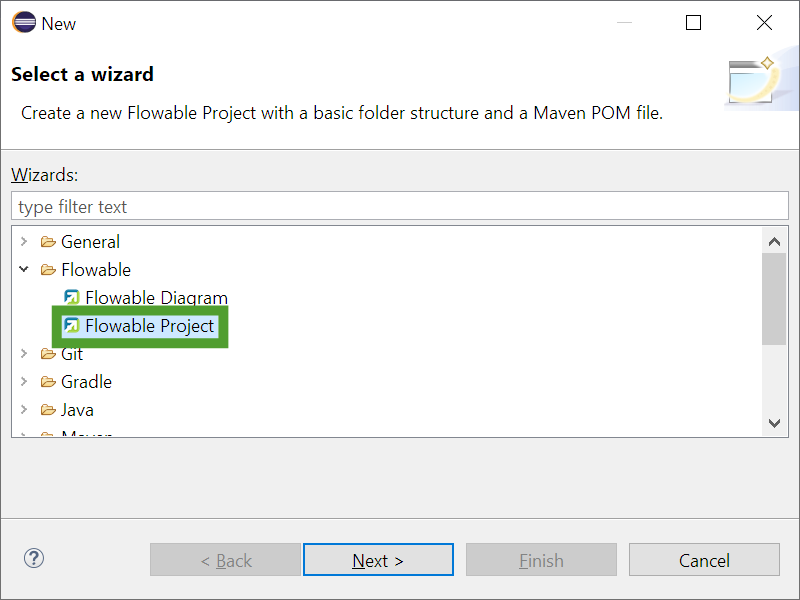Viewport: 800px width, 600px height.
Task: Click the Git folder icon
Action: [47, 354]
